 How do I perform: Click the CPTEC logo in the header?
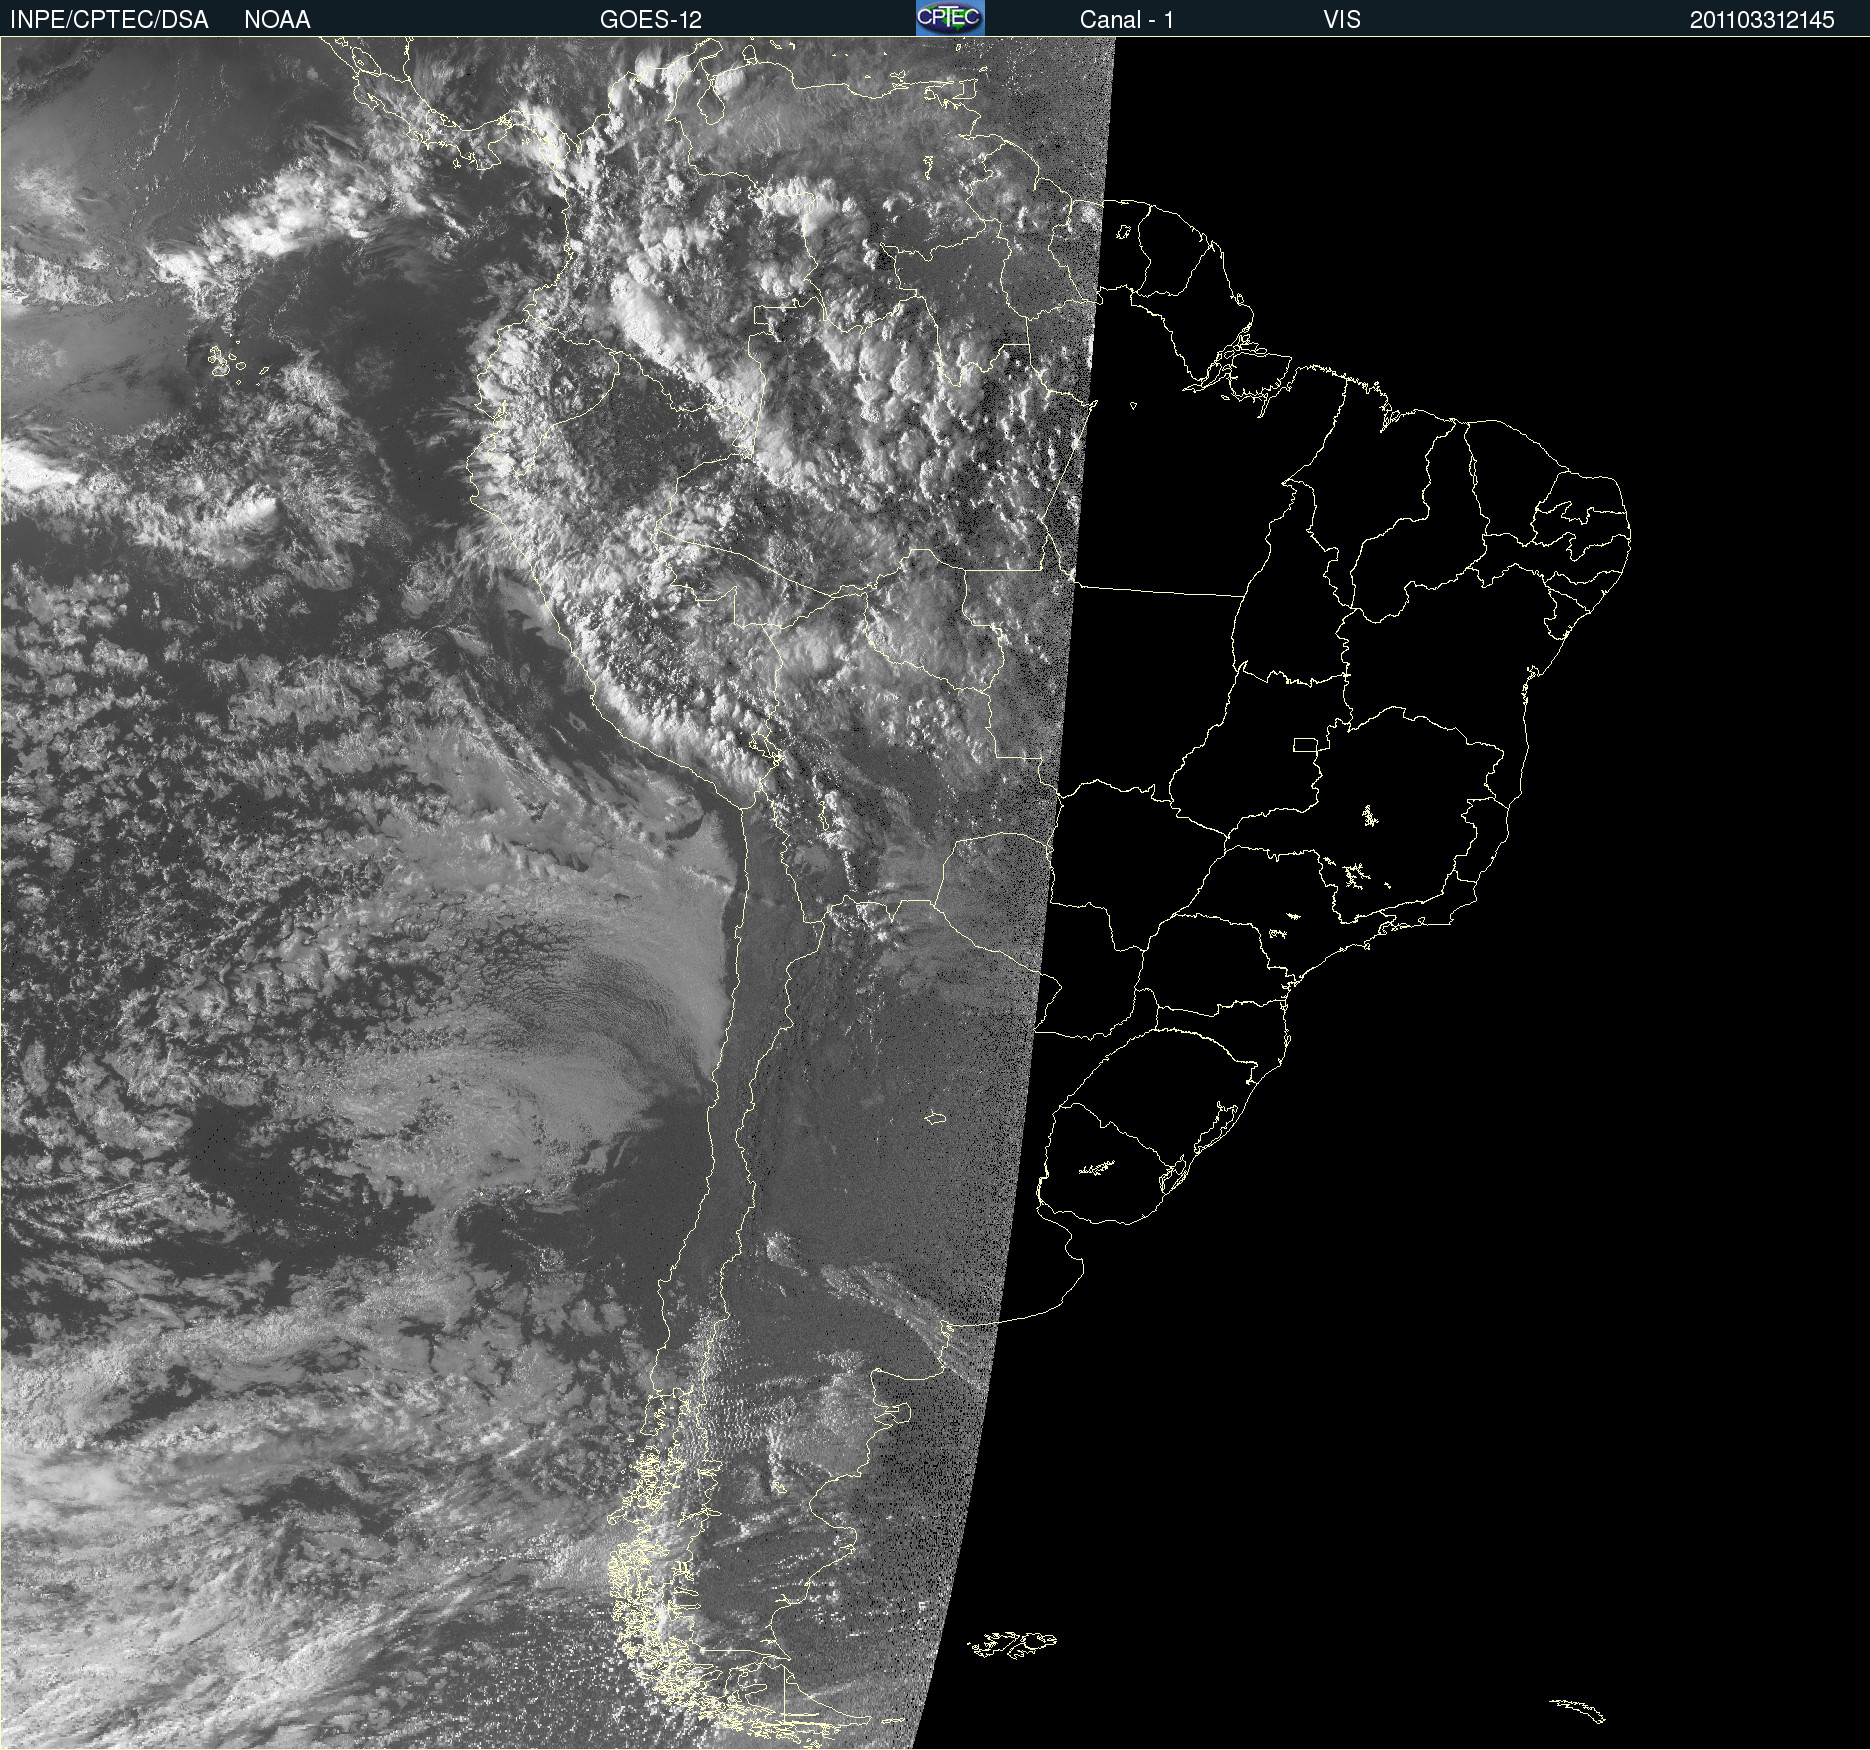[x=950, y=18]
